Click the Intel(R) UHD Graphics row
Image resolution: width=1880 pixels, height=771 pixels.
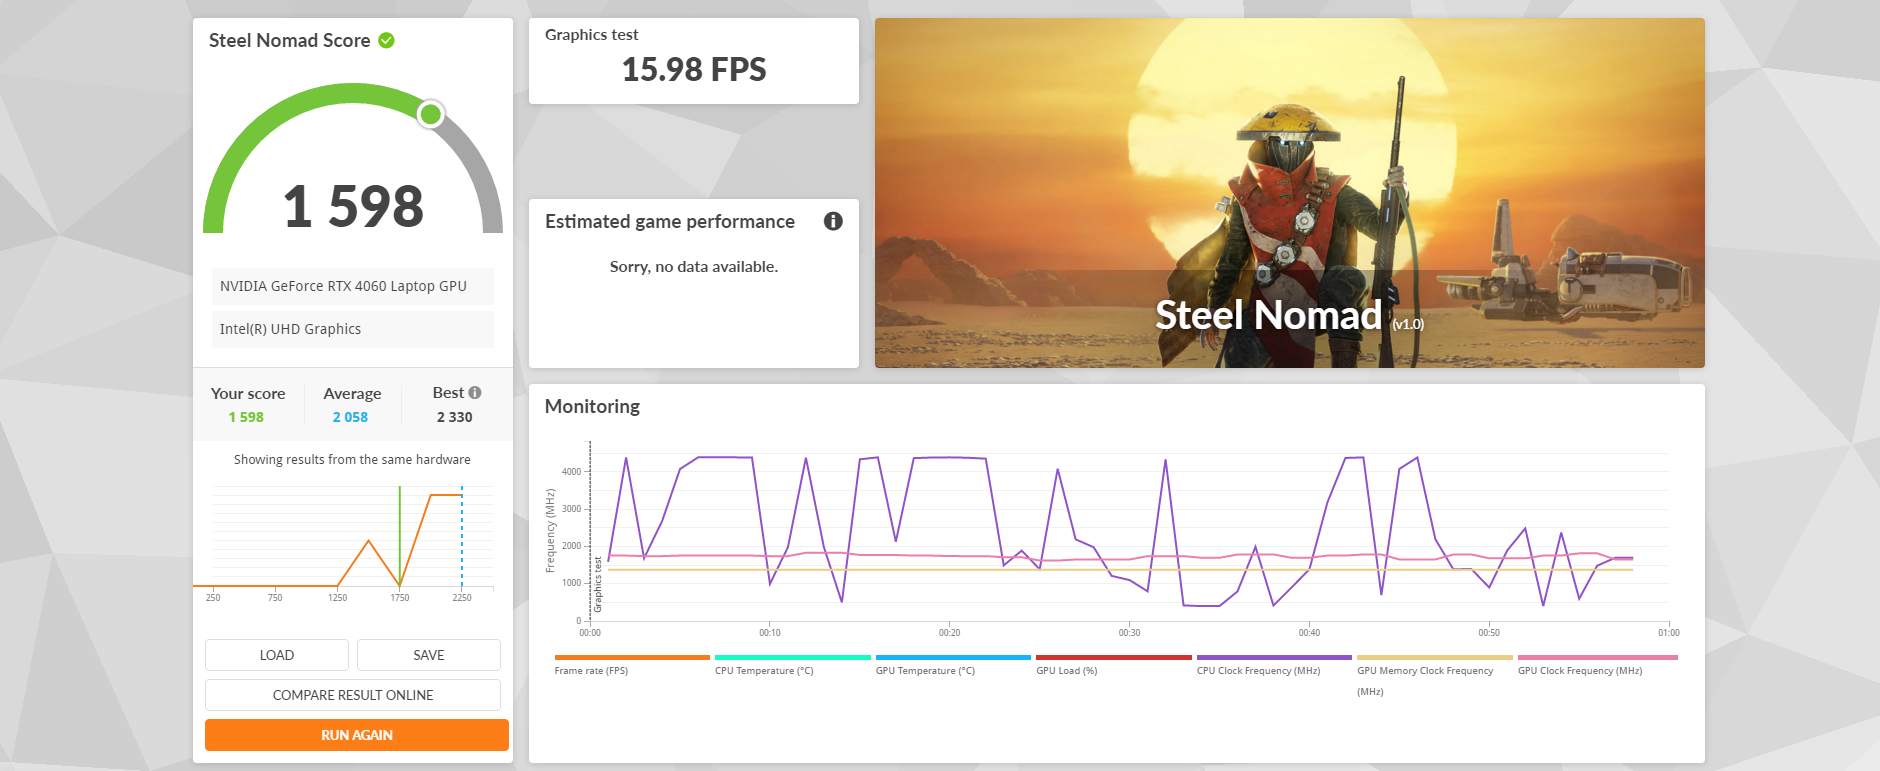(353, 329)
